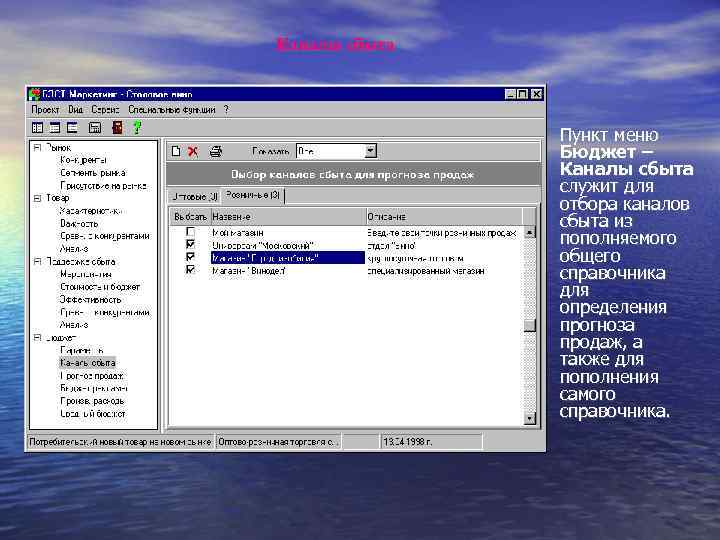Select Сегменты рынка in the tree
The height and width of the screenshot is (540, 720).
(93, 173)
